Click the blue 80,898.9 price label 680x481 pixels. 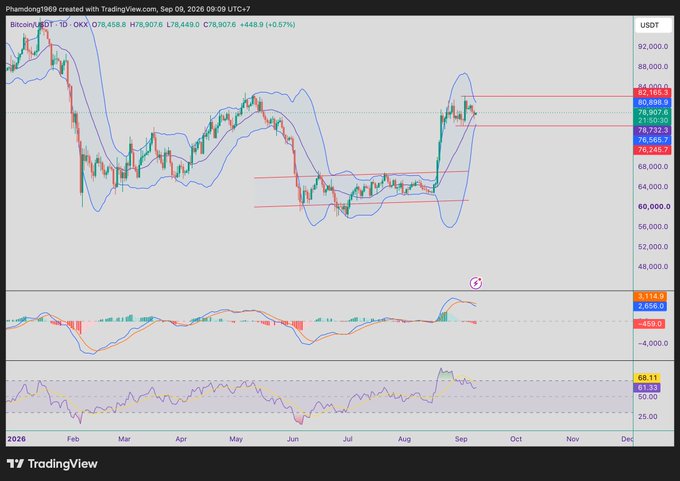652,103
